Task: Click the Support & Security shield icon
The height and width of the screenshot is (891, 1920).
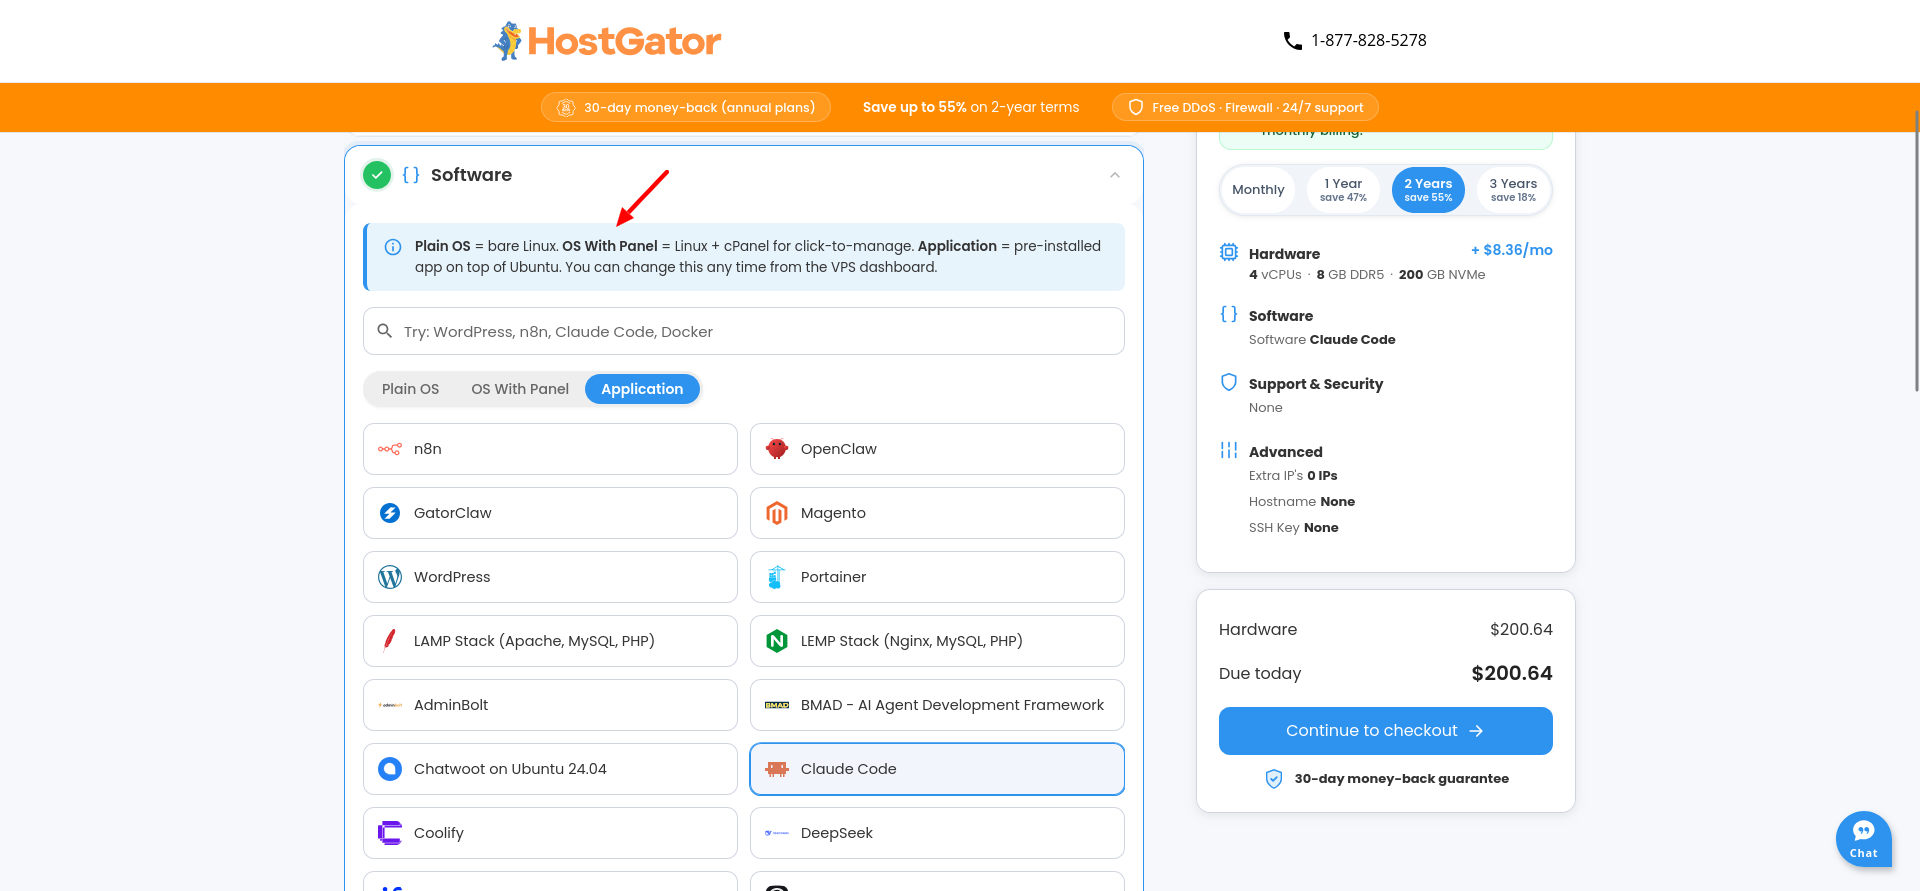Action: pyautogui.click(x=1229, y=382)
